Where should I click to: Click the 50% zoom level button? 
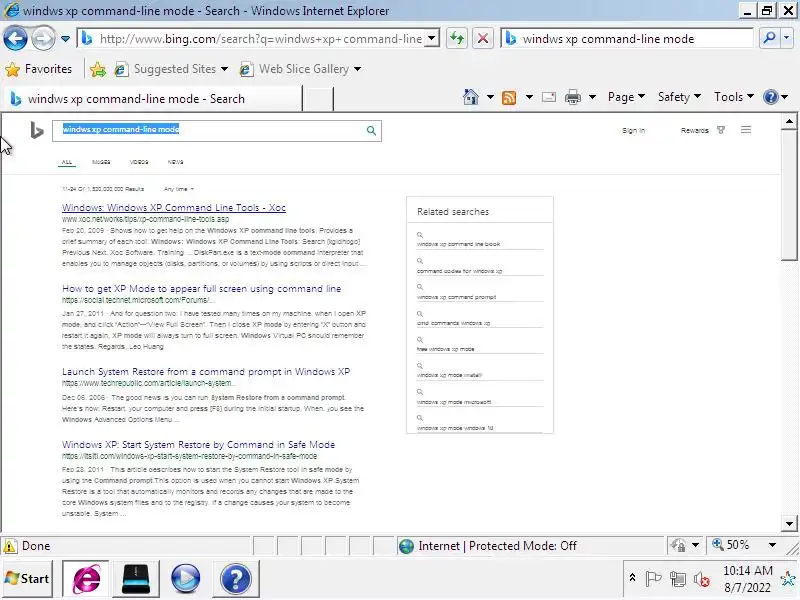coord(732,545)
